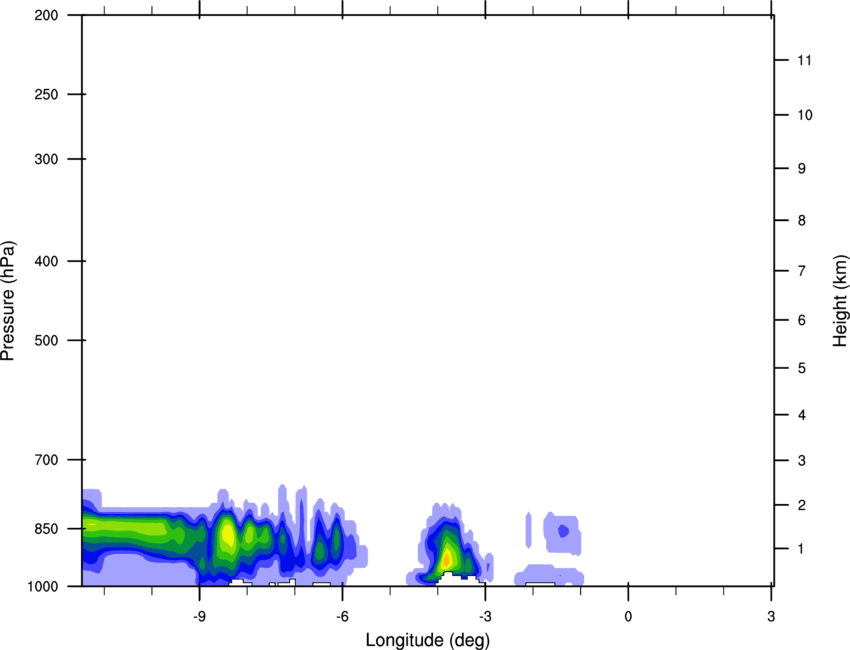850x650 pixels.
Task: Pick the 2 km height label
Action: (x=802, y=505)
